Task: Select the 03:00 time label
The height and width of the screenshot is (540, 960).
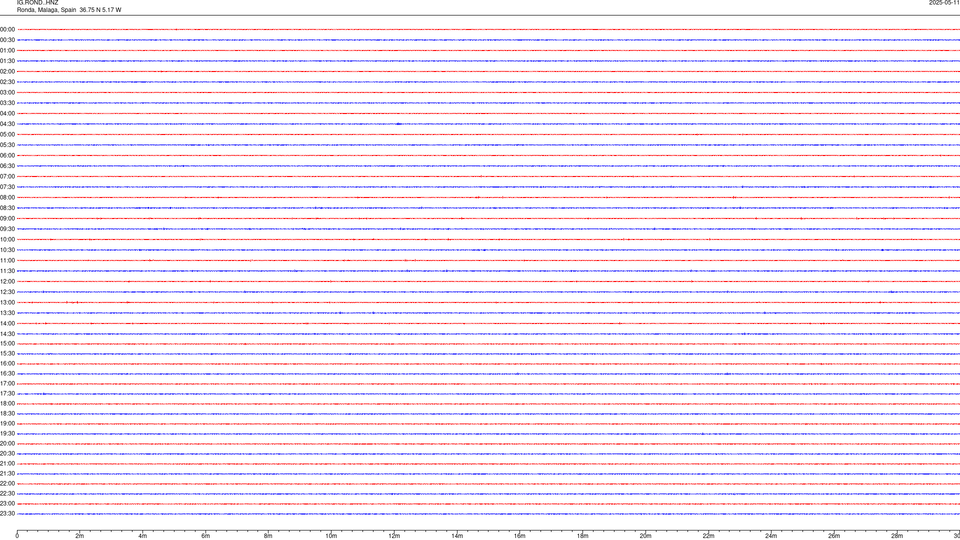Action: pyautogui.click(x=7, y=92)
